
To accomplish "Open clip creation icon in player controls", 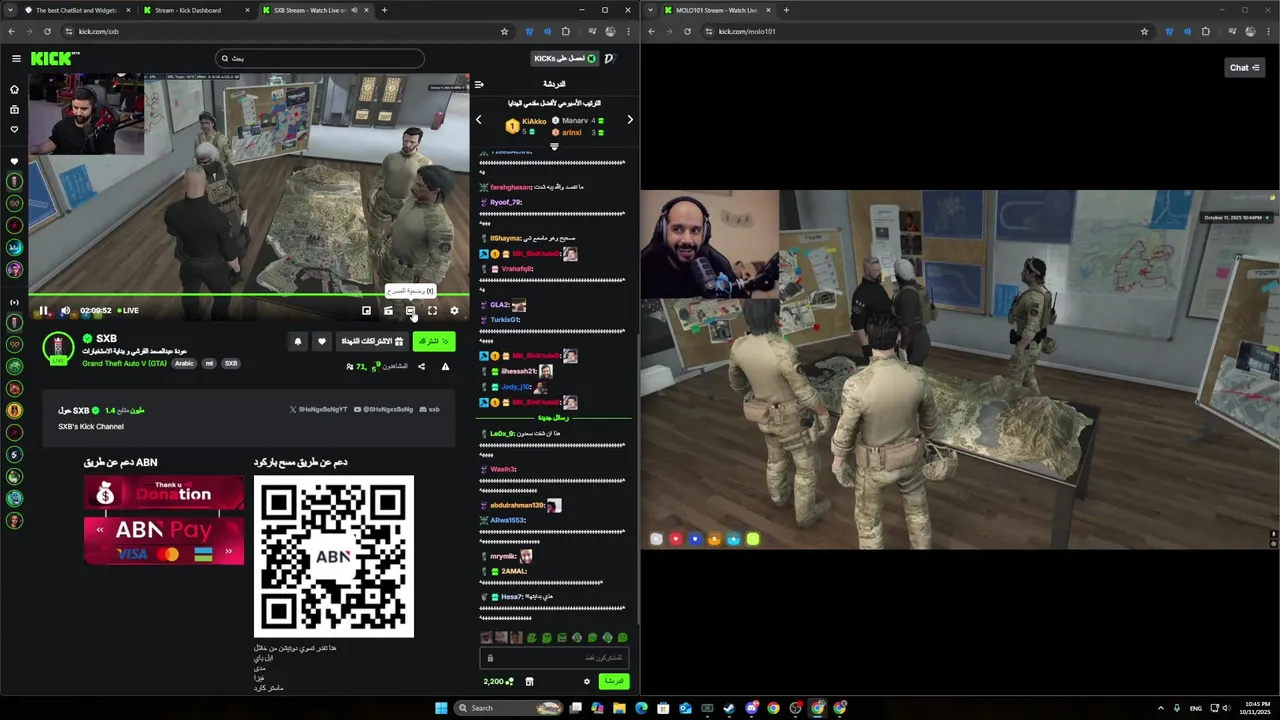I will 388,311.
